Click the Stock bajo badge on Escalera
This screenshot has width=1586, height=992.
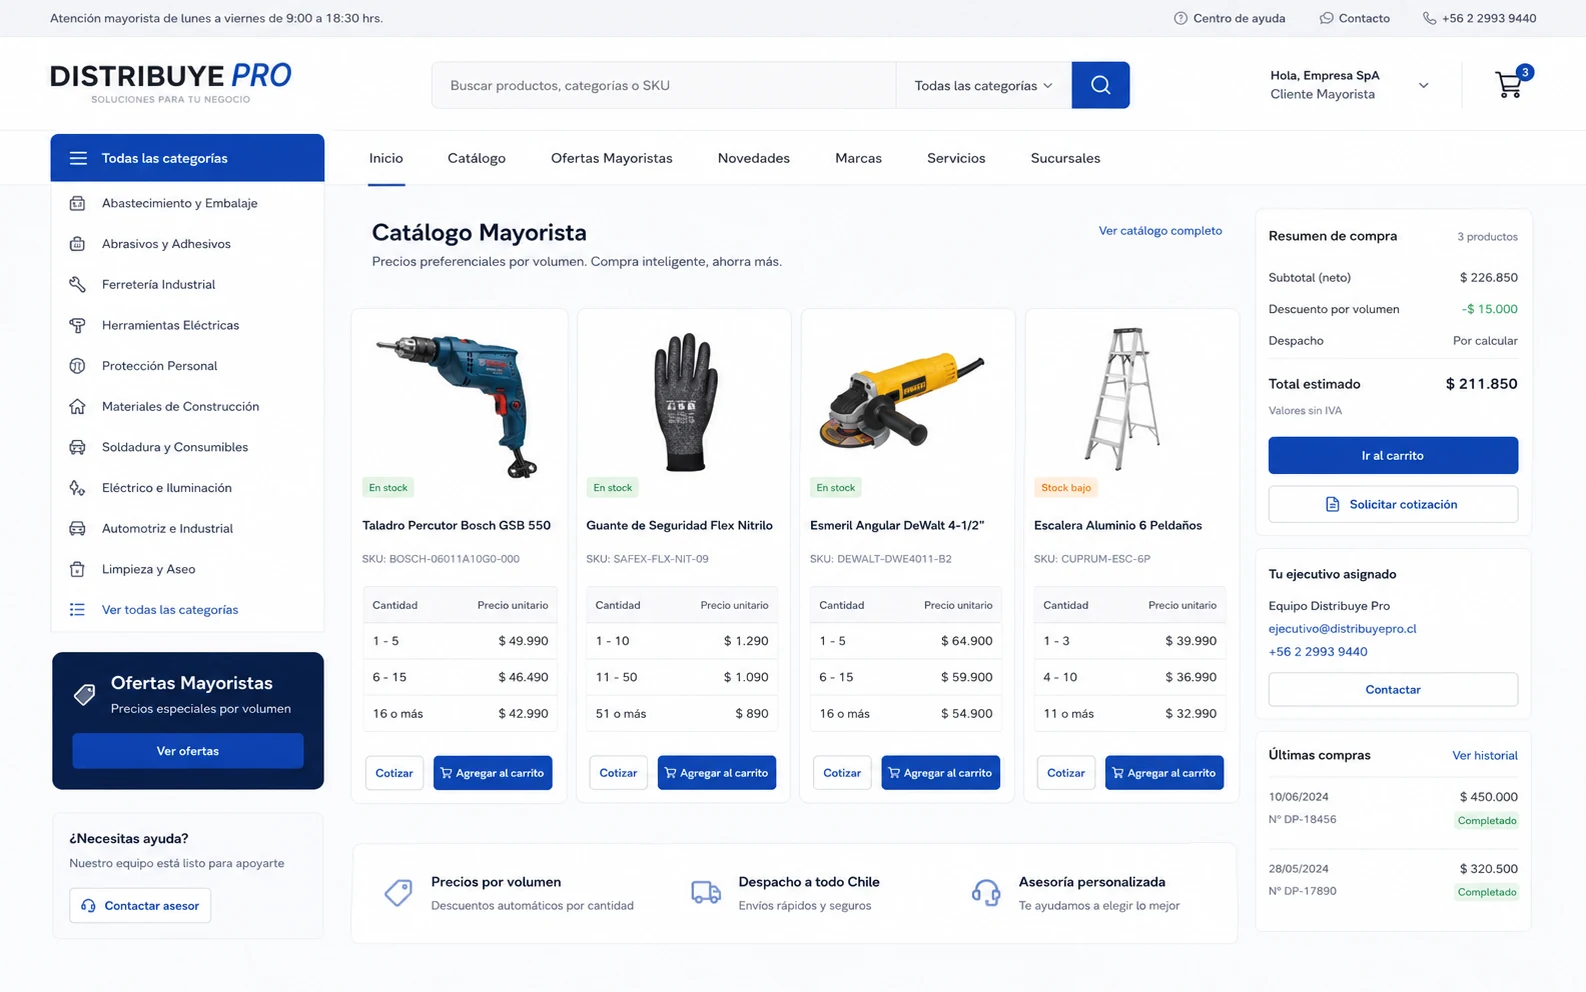click(x=1066, y=488)
